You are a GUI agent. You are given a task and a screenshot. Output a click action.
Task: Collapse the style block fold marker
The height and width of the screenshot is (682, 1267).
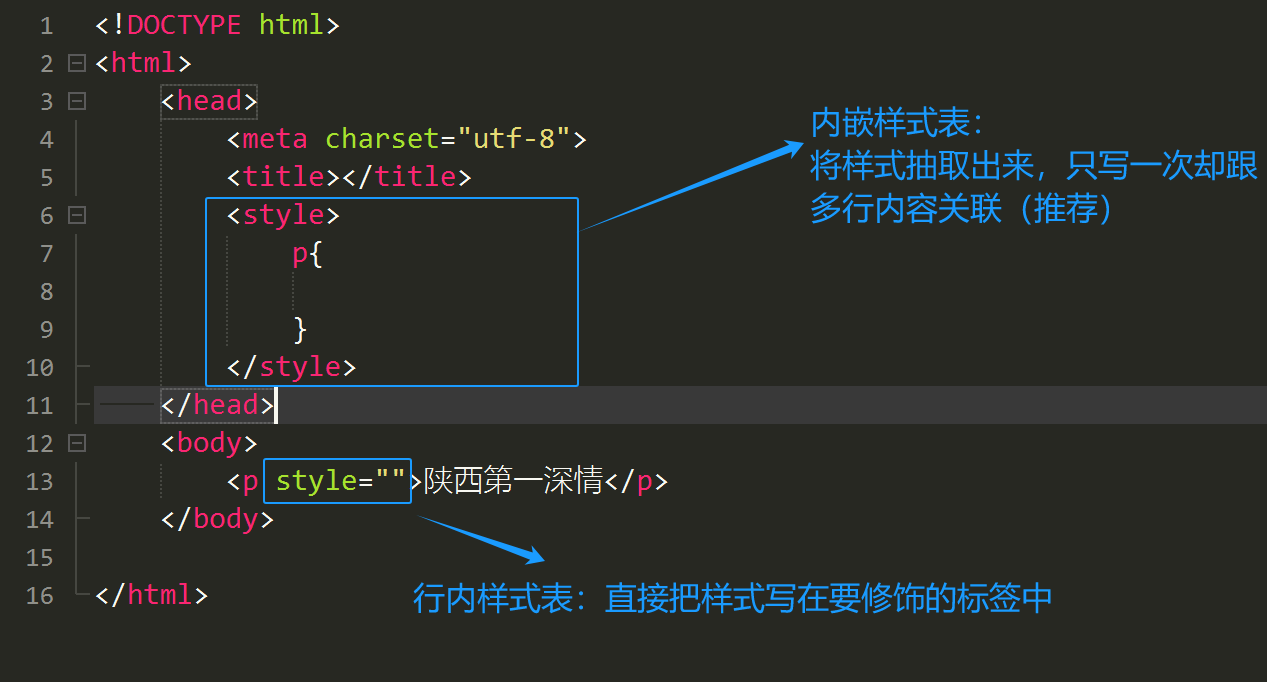tap(77, 215)
